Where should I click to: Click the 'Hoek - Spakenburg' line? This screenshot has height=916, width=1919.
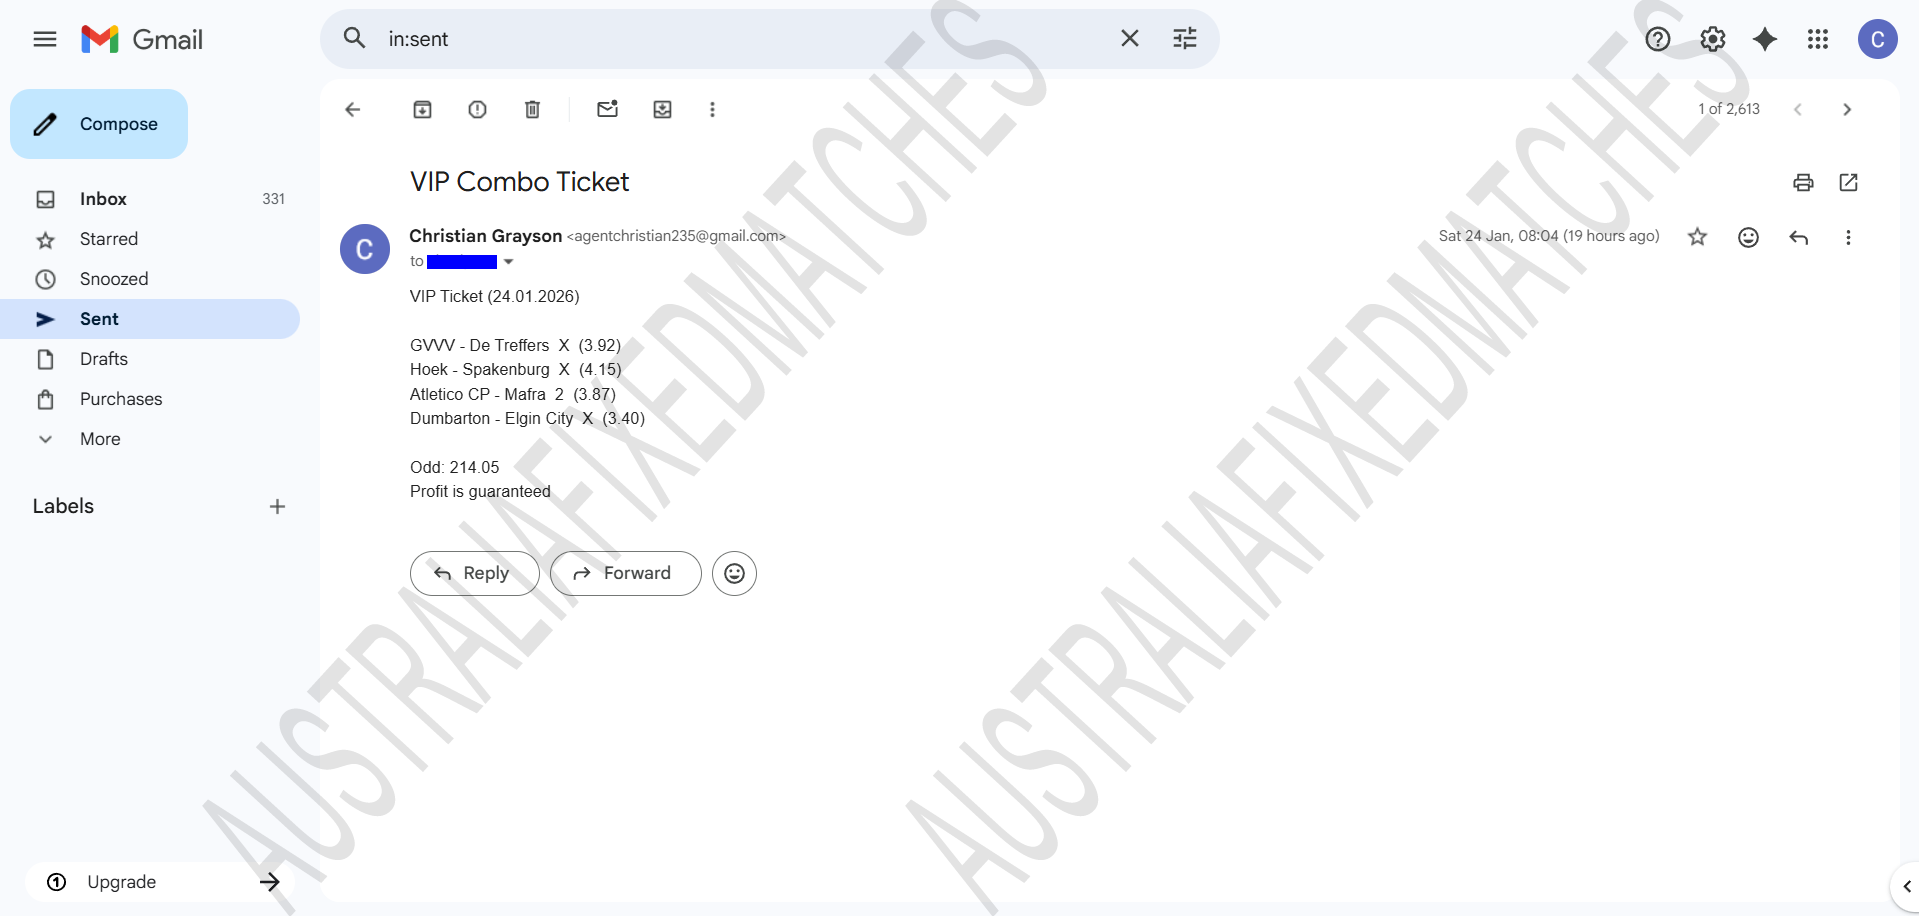click(516, 369)
